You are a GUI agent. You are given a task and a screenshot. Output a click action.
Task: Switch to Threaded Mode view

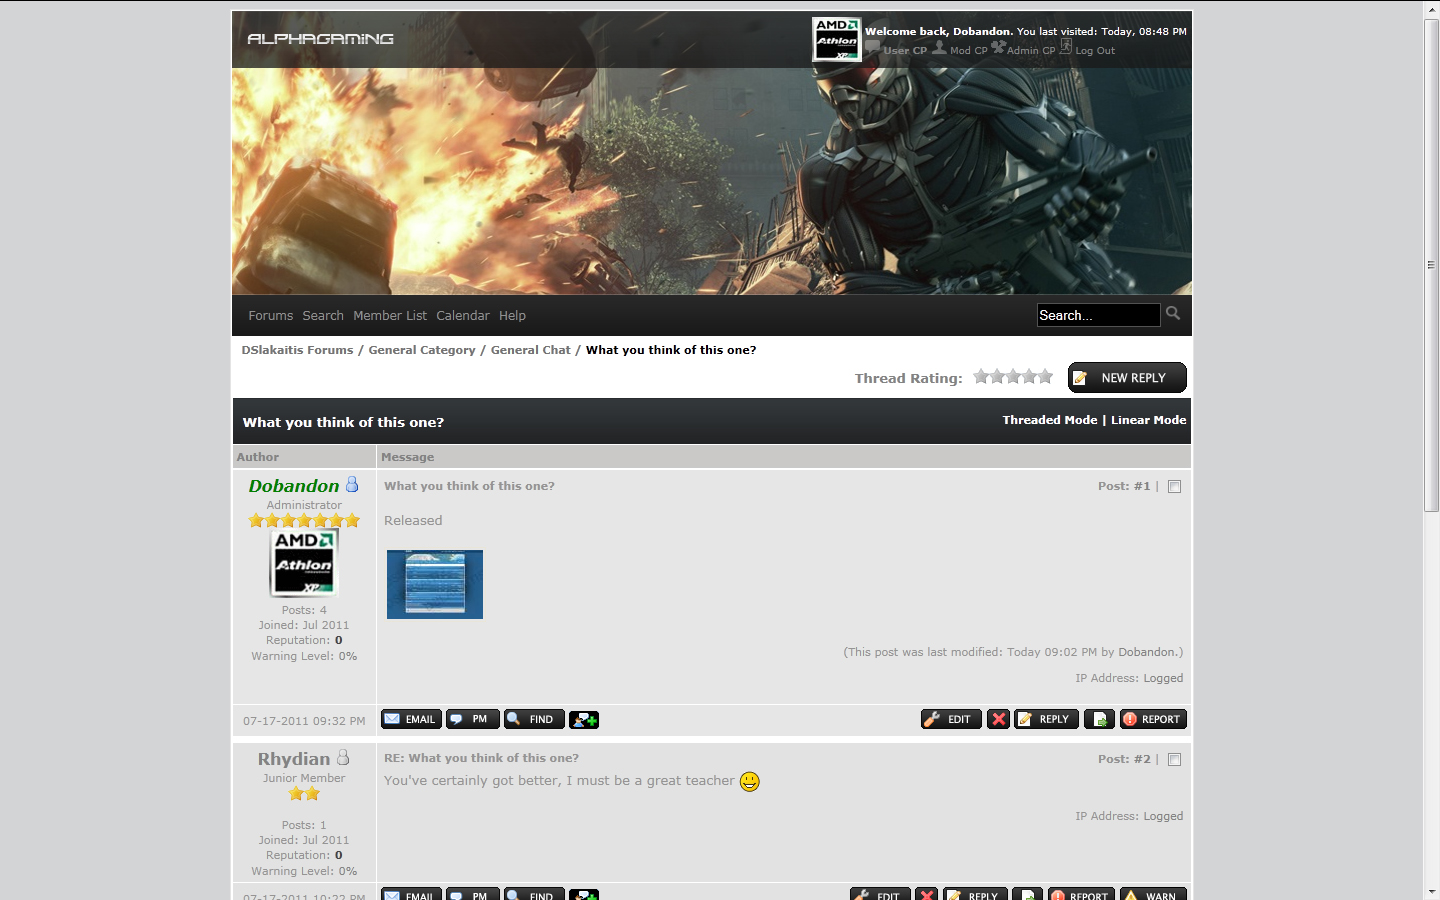click(x=1049, y=420)
